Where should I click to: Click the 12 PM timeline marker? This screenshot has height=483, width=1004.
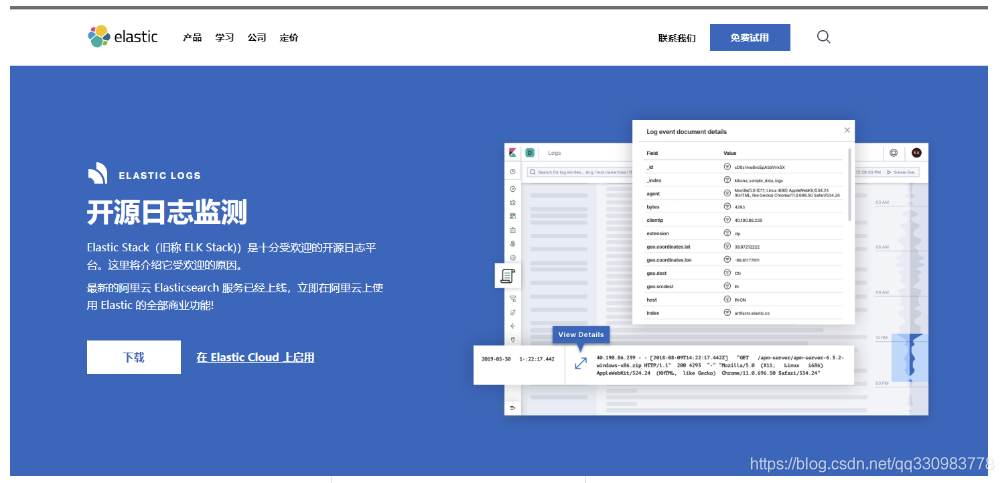coord(882,337)
